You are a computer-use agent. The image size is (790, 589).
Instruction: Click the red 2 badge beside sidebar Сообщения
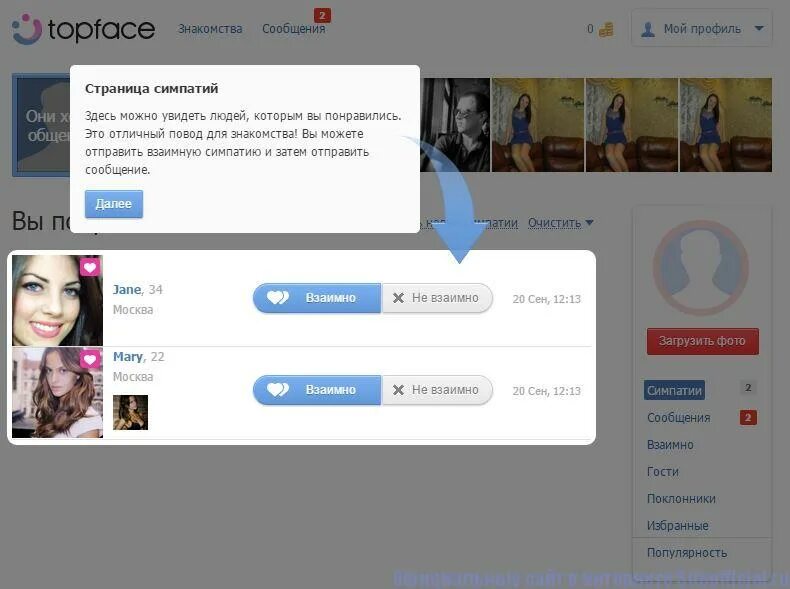point(748,418)
